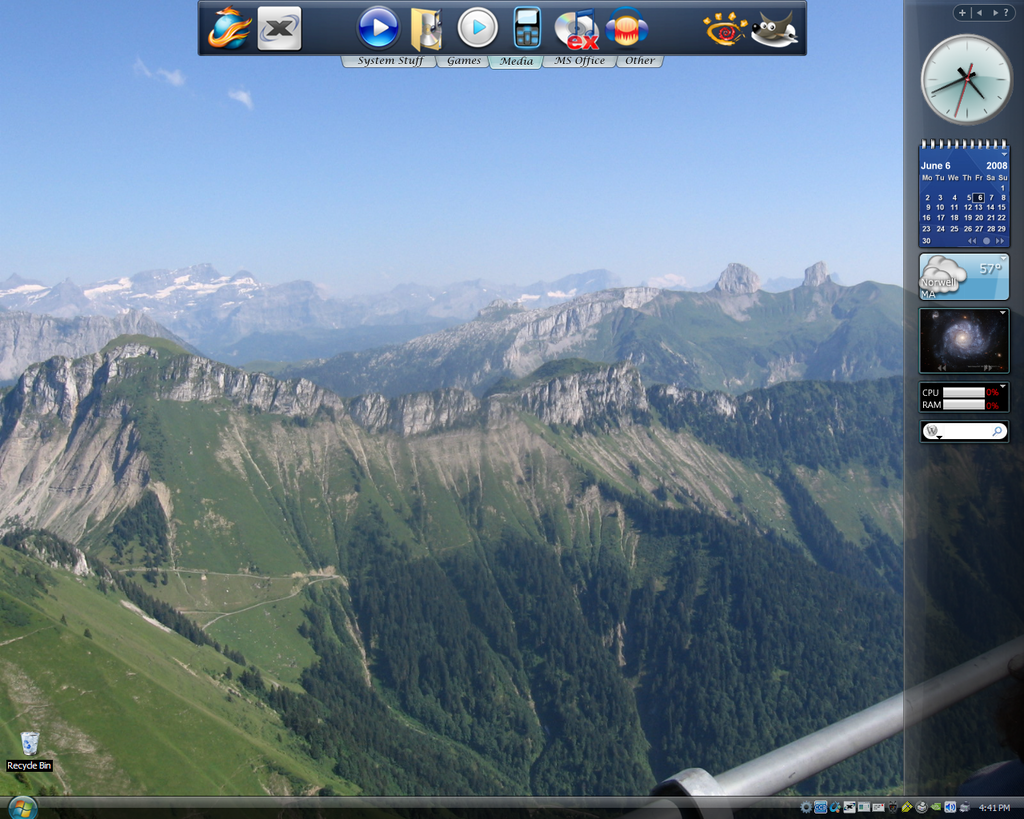Launch XnView eye icon

(x=725, y=29)
